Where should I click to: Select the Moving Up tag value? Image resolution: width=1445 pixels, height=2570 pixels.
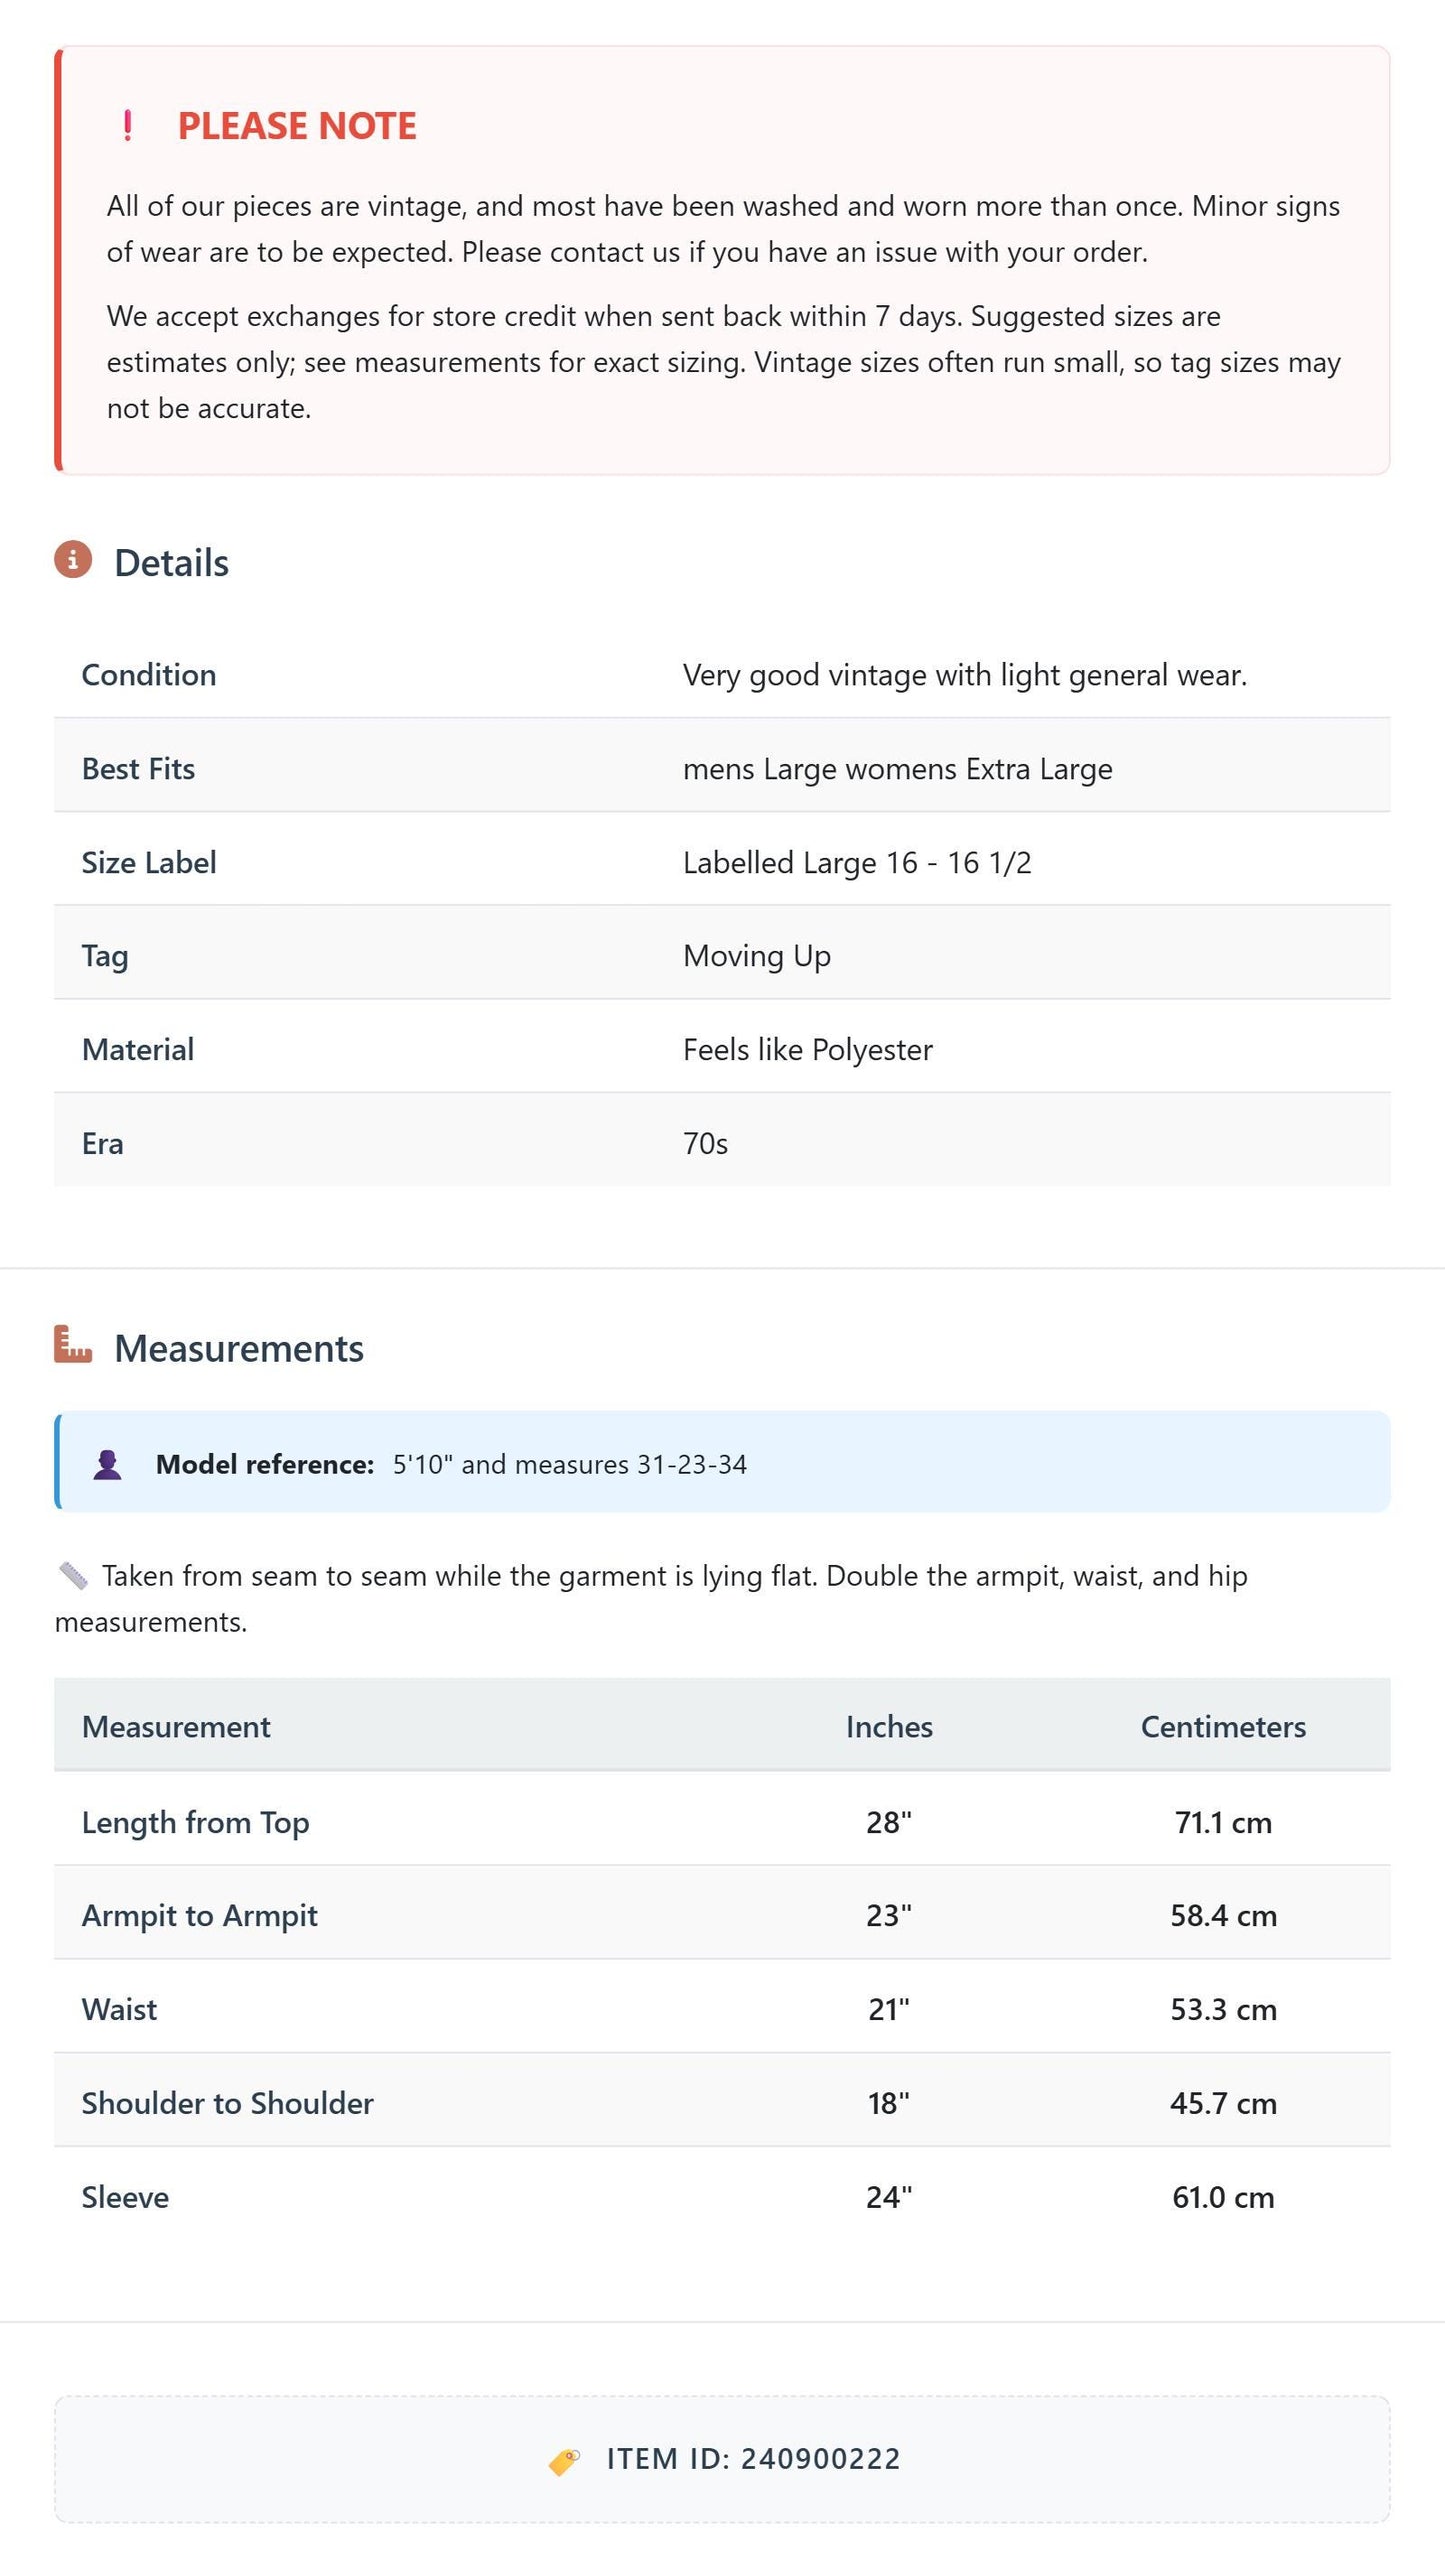757,956
